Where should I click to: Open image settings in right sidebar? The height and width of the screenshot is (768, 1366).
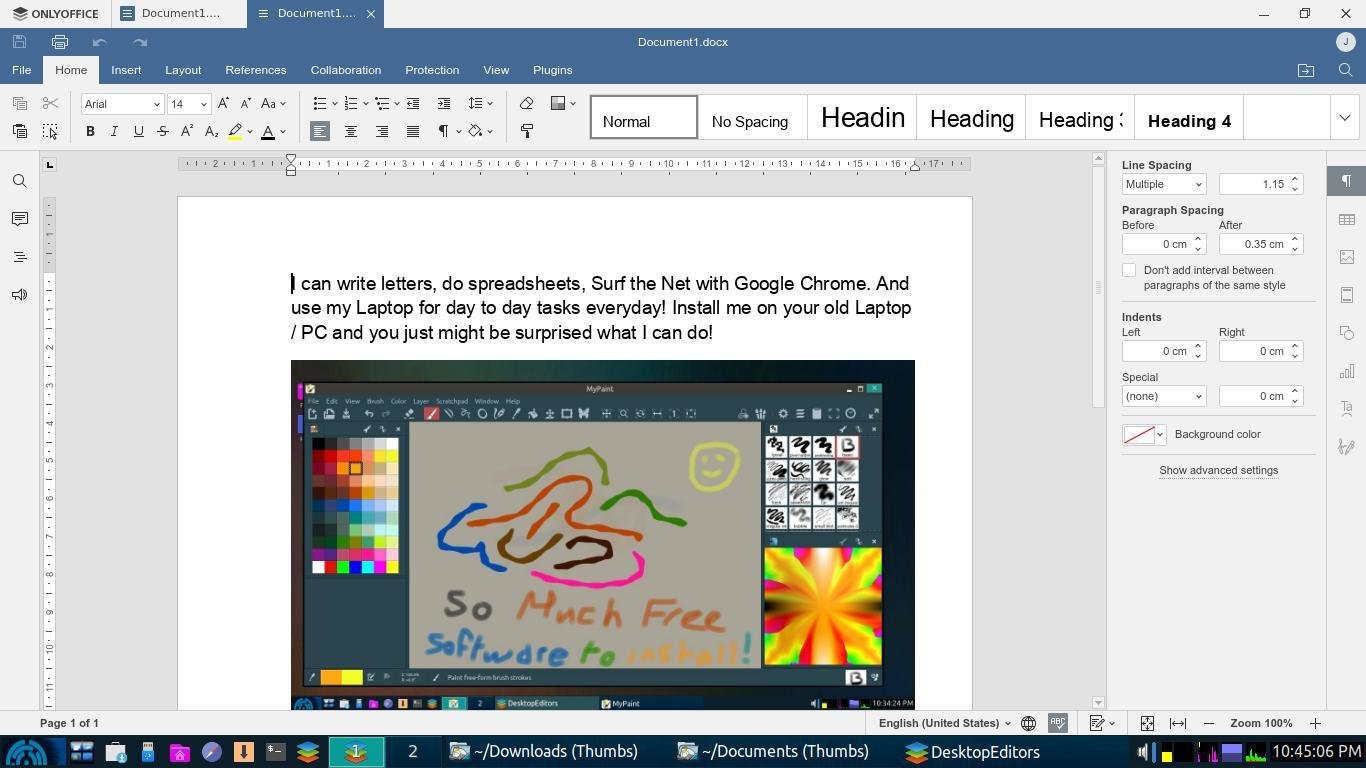1347,257
